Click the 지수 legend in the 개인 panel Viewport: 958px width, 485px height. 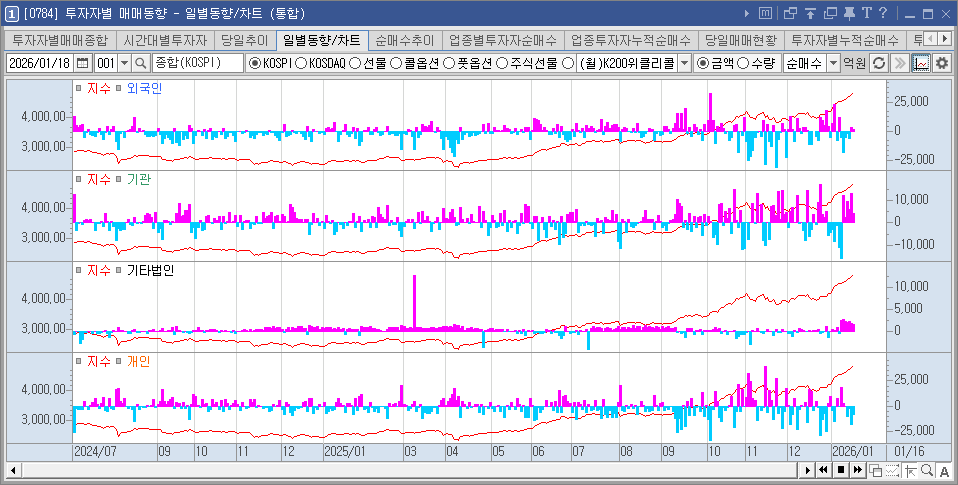(x=98, y=362)
